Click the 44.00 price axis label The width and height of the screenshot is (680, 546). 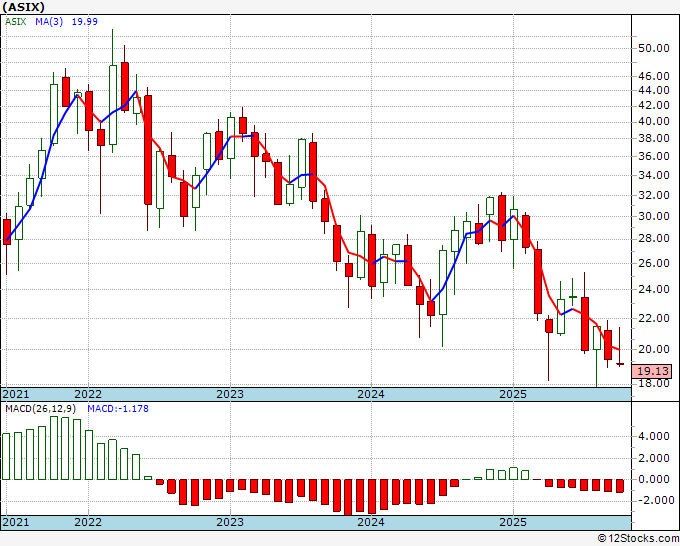[654, 90]
